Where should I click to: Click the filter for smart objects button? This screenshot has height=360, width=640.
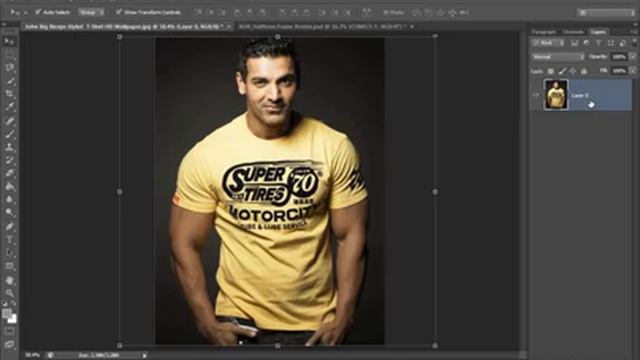pos(622,43)
